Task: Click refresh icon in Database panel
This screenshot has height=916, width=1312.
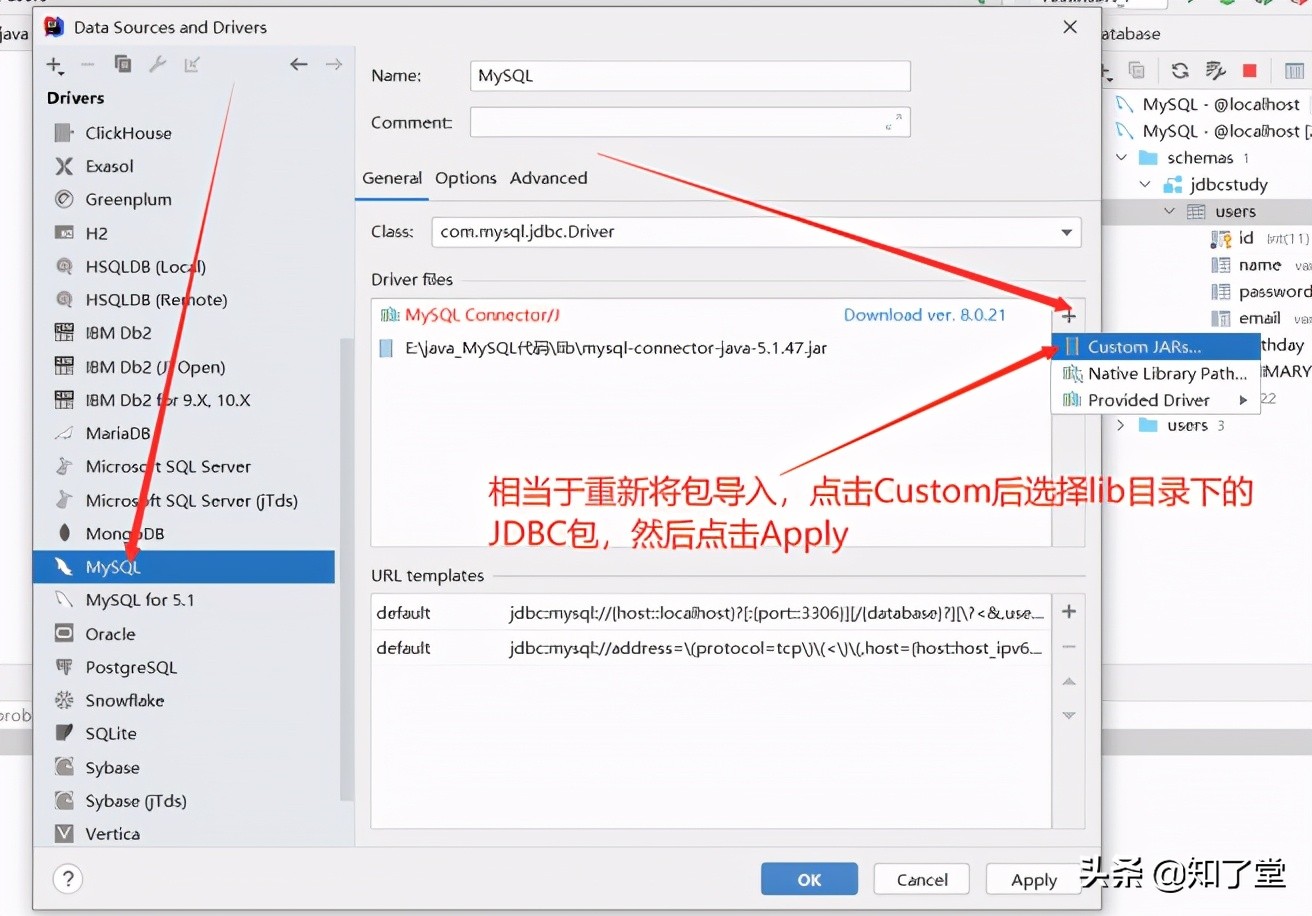Action: pos(1180,70)
